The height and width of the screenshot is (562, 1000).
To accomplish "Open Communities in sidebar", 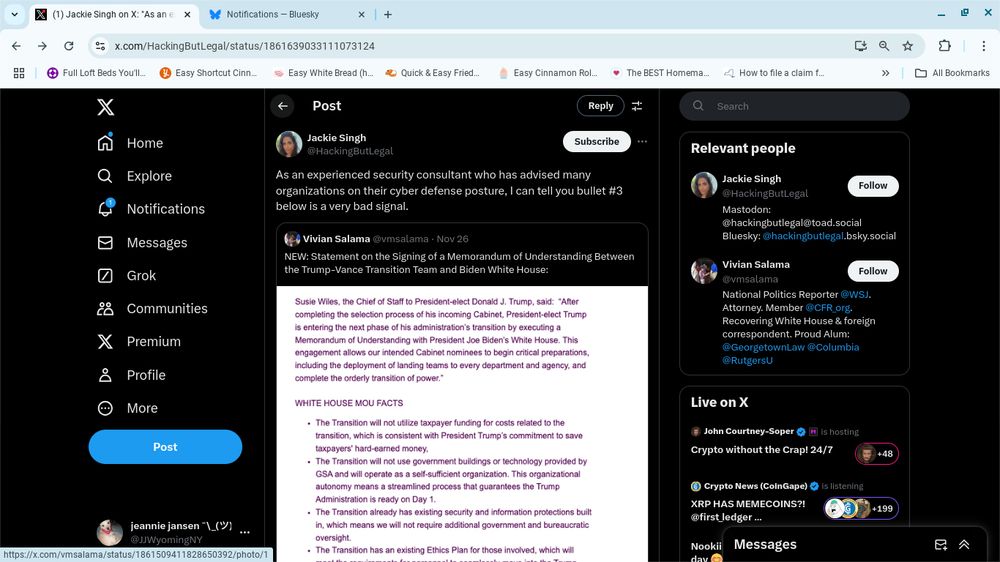I will pos(152,309).
